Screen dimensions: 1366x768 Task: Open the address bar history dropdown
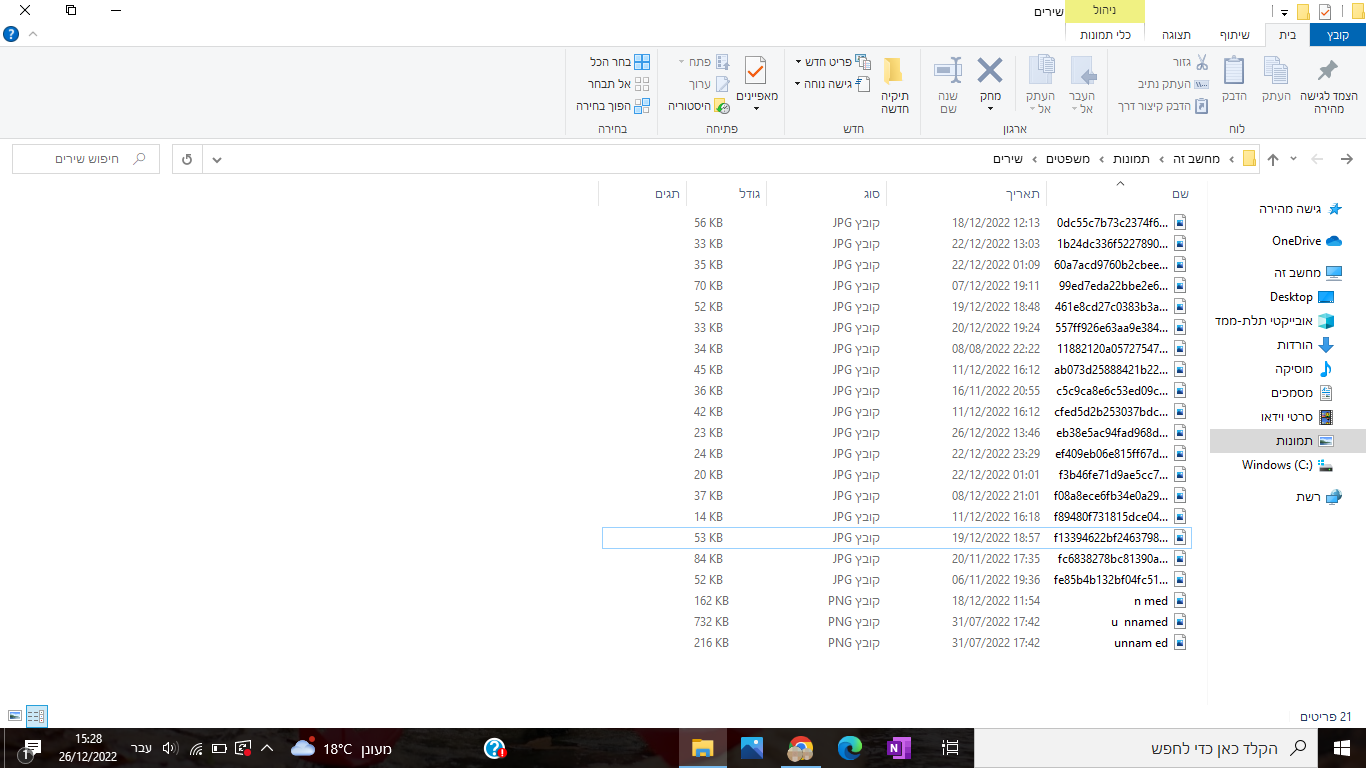point(217,159)
